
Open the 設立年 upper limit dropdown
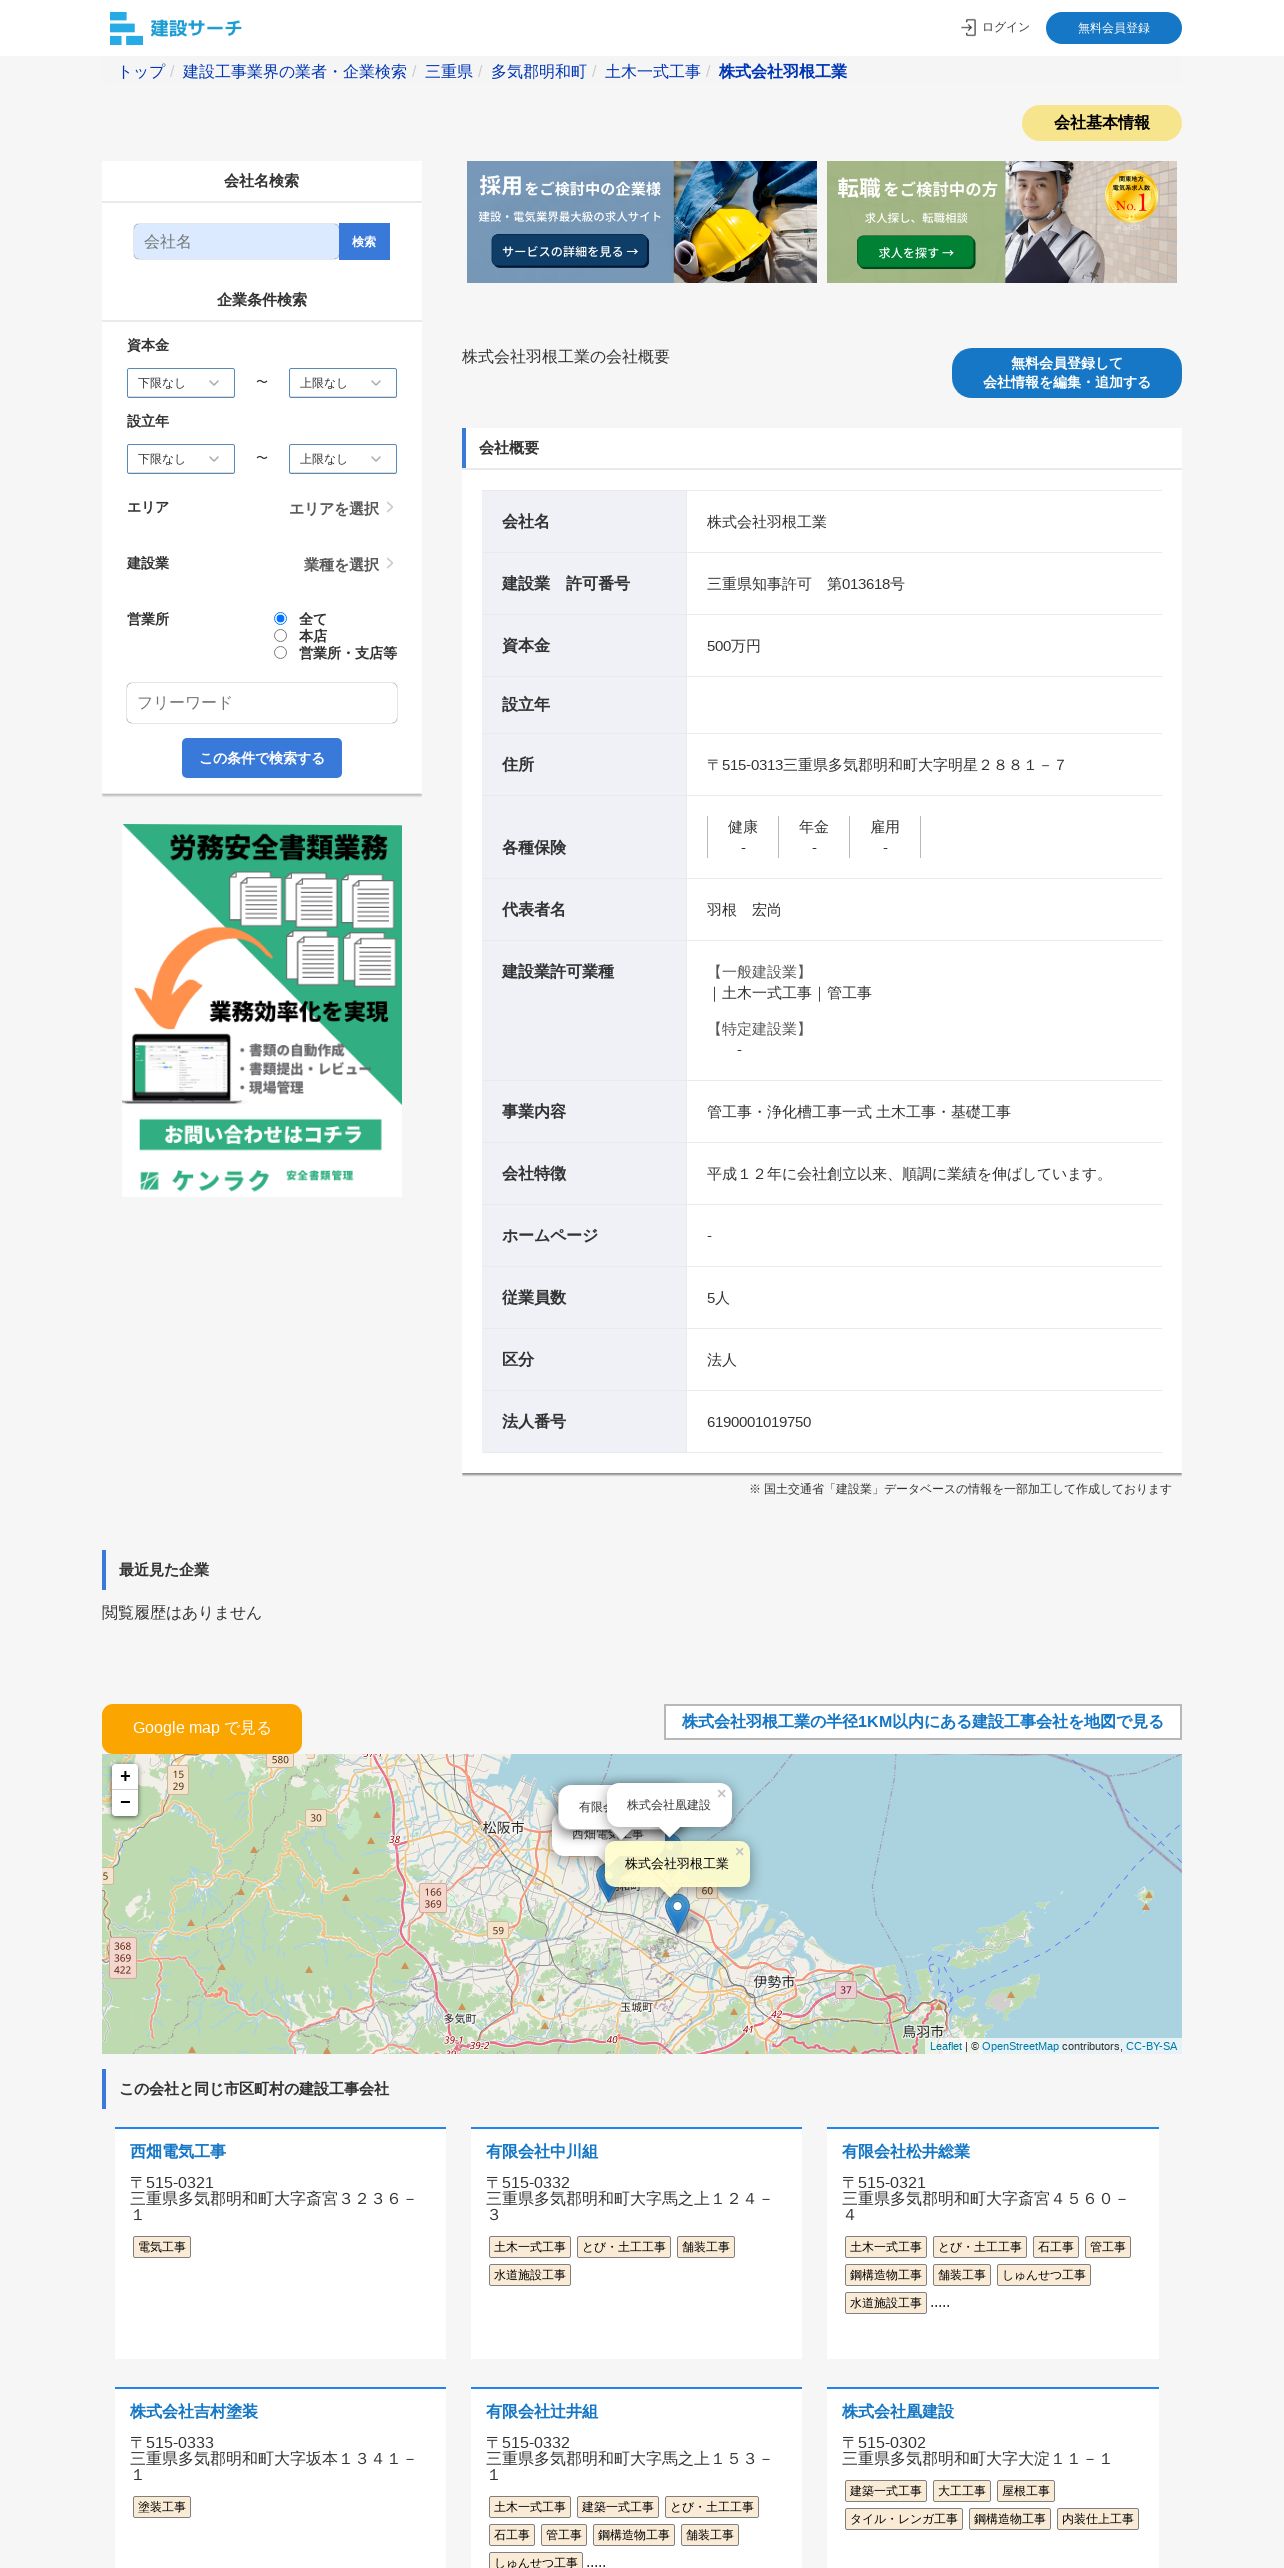(343, 459)
